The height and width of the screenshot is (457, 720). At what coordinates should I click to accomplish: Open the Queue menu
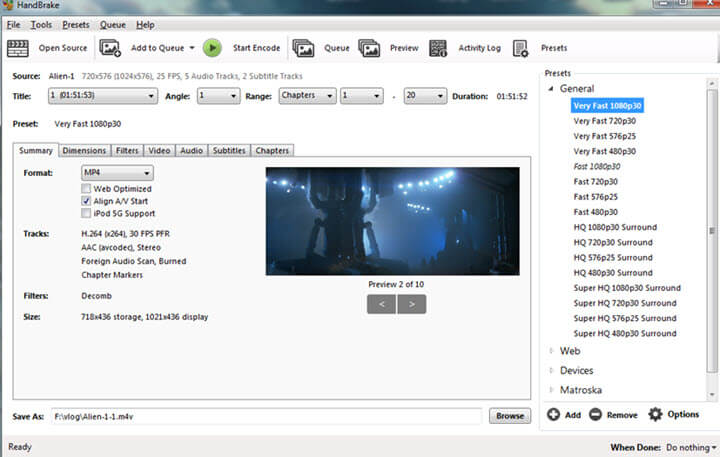112,25
